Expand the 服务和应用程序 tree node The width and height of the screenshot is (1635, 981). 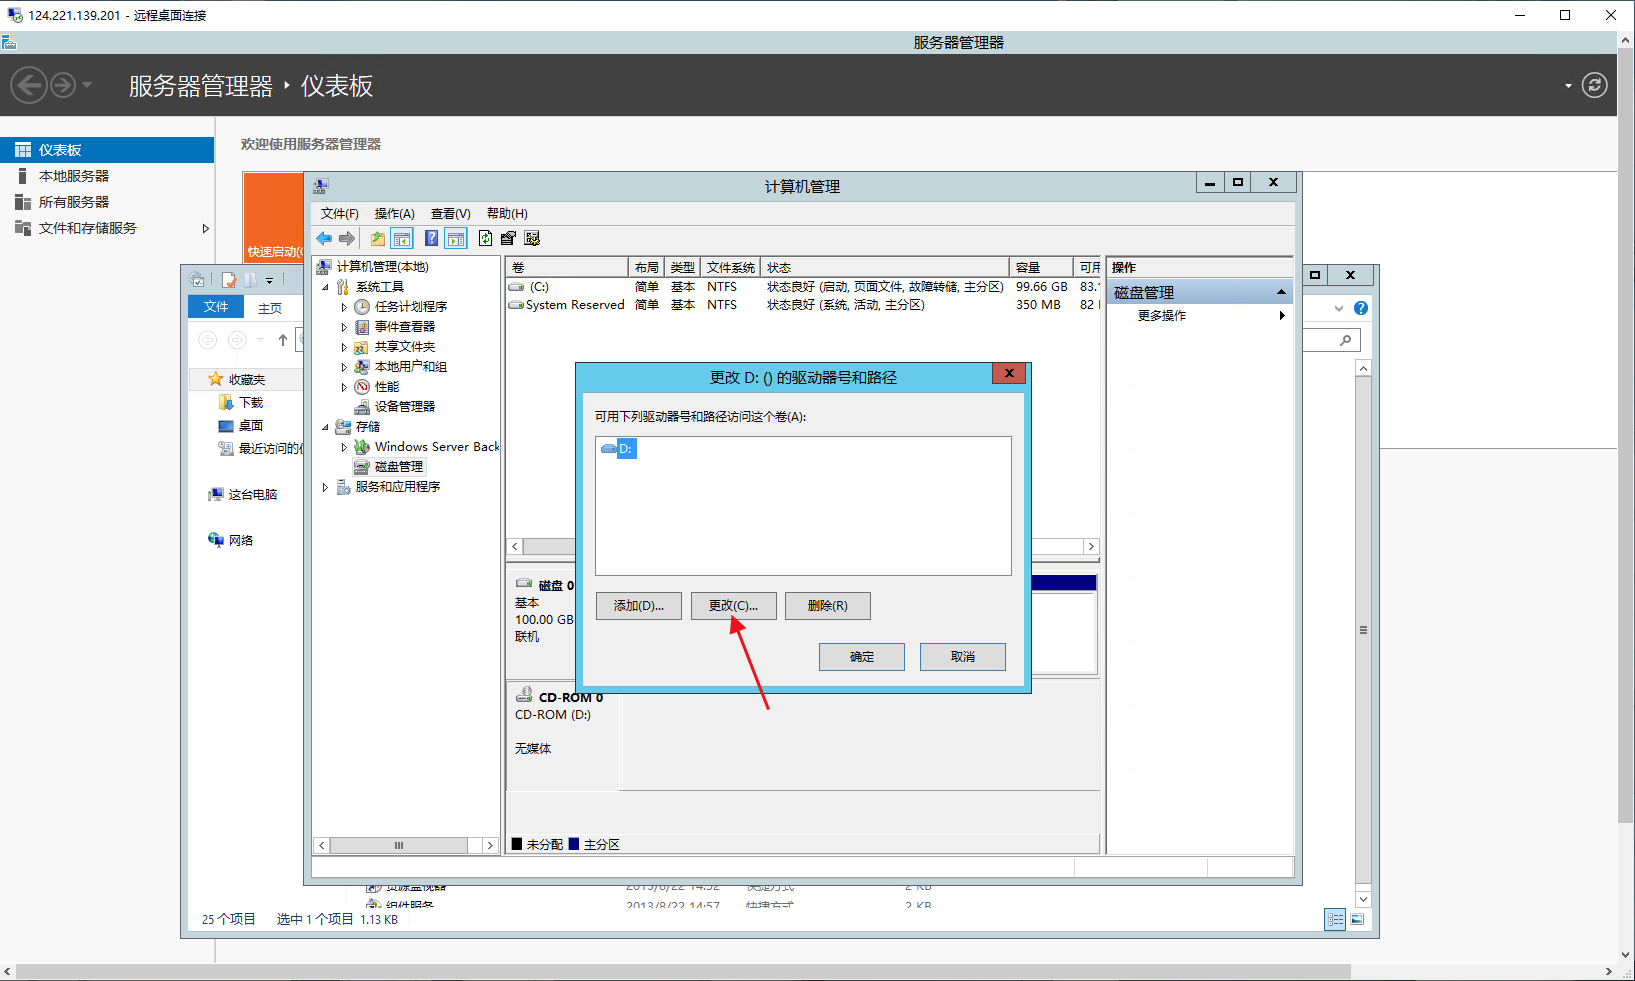click(325, 487)
